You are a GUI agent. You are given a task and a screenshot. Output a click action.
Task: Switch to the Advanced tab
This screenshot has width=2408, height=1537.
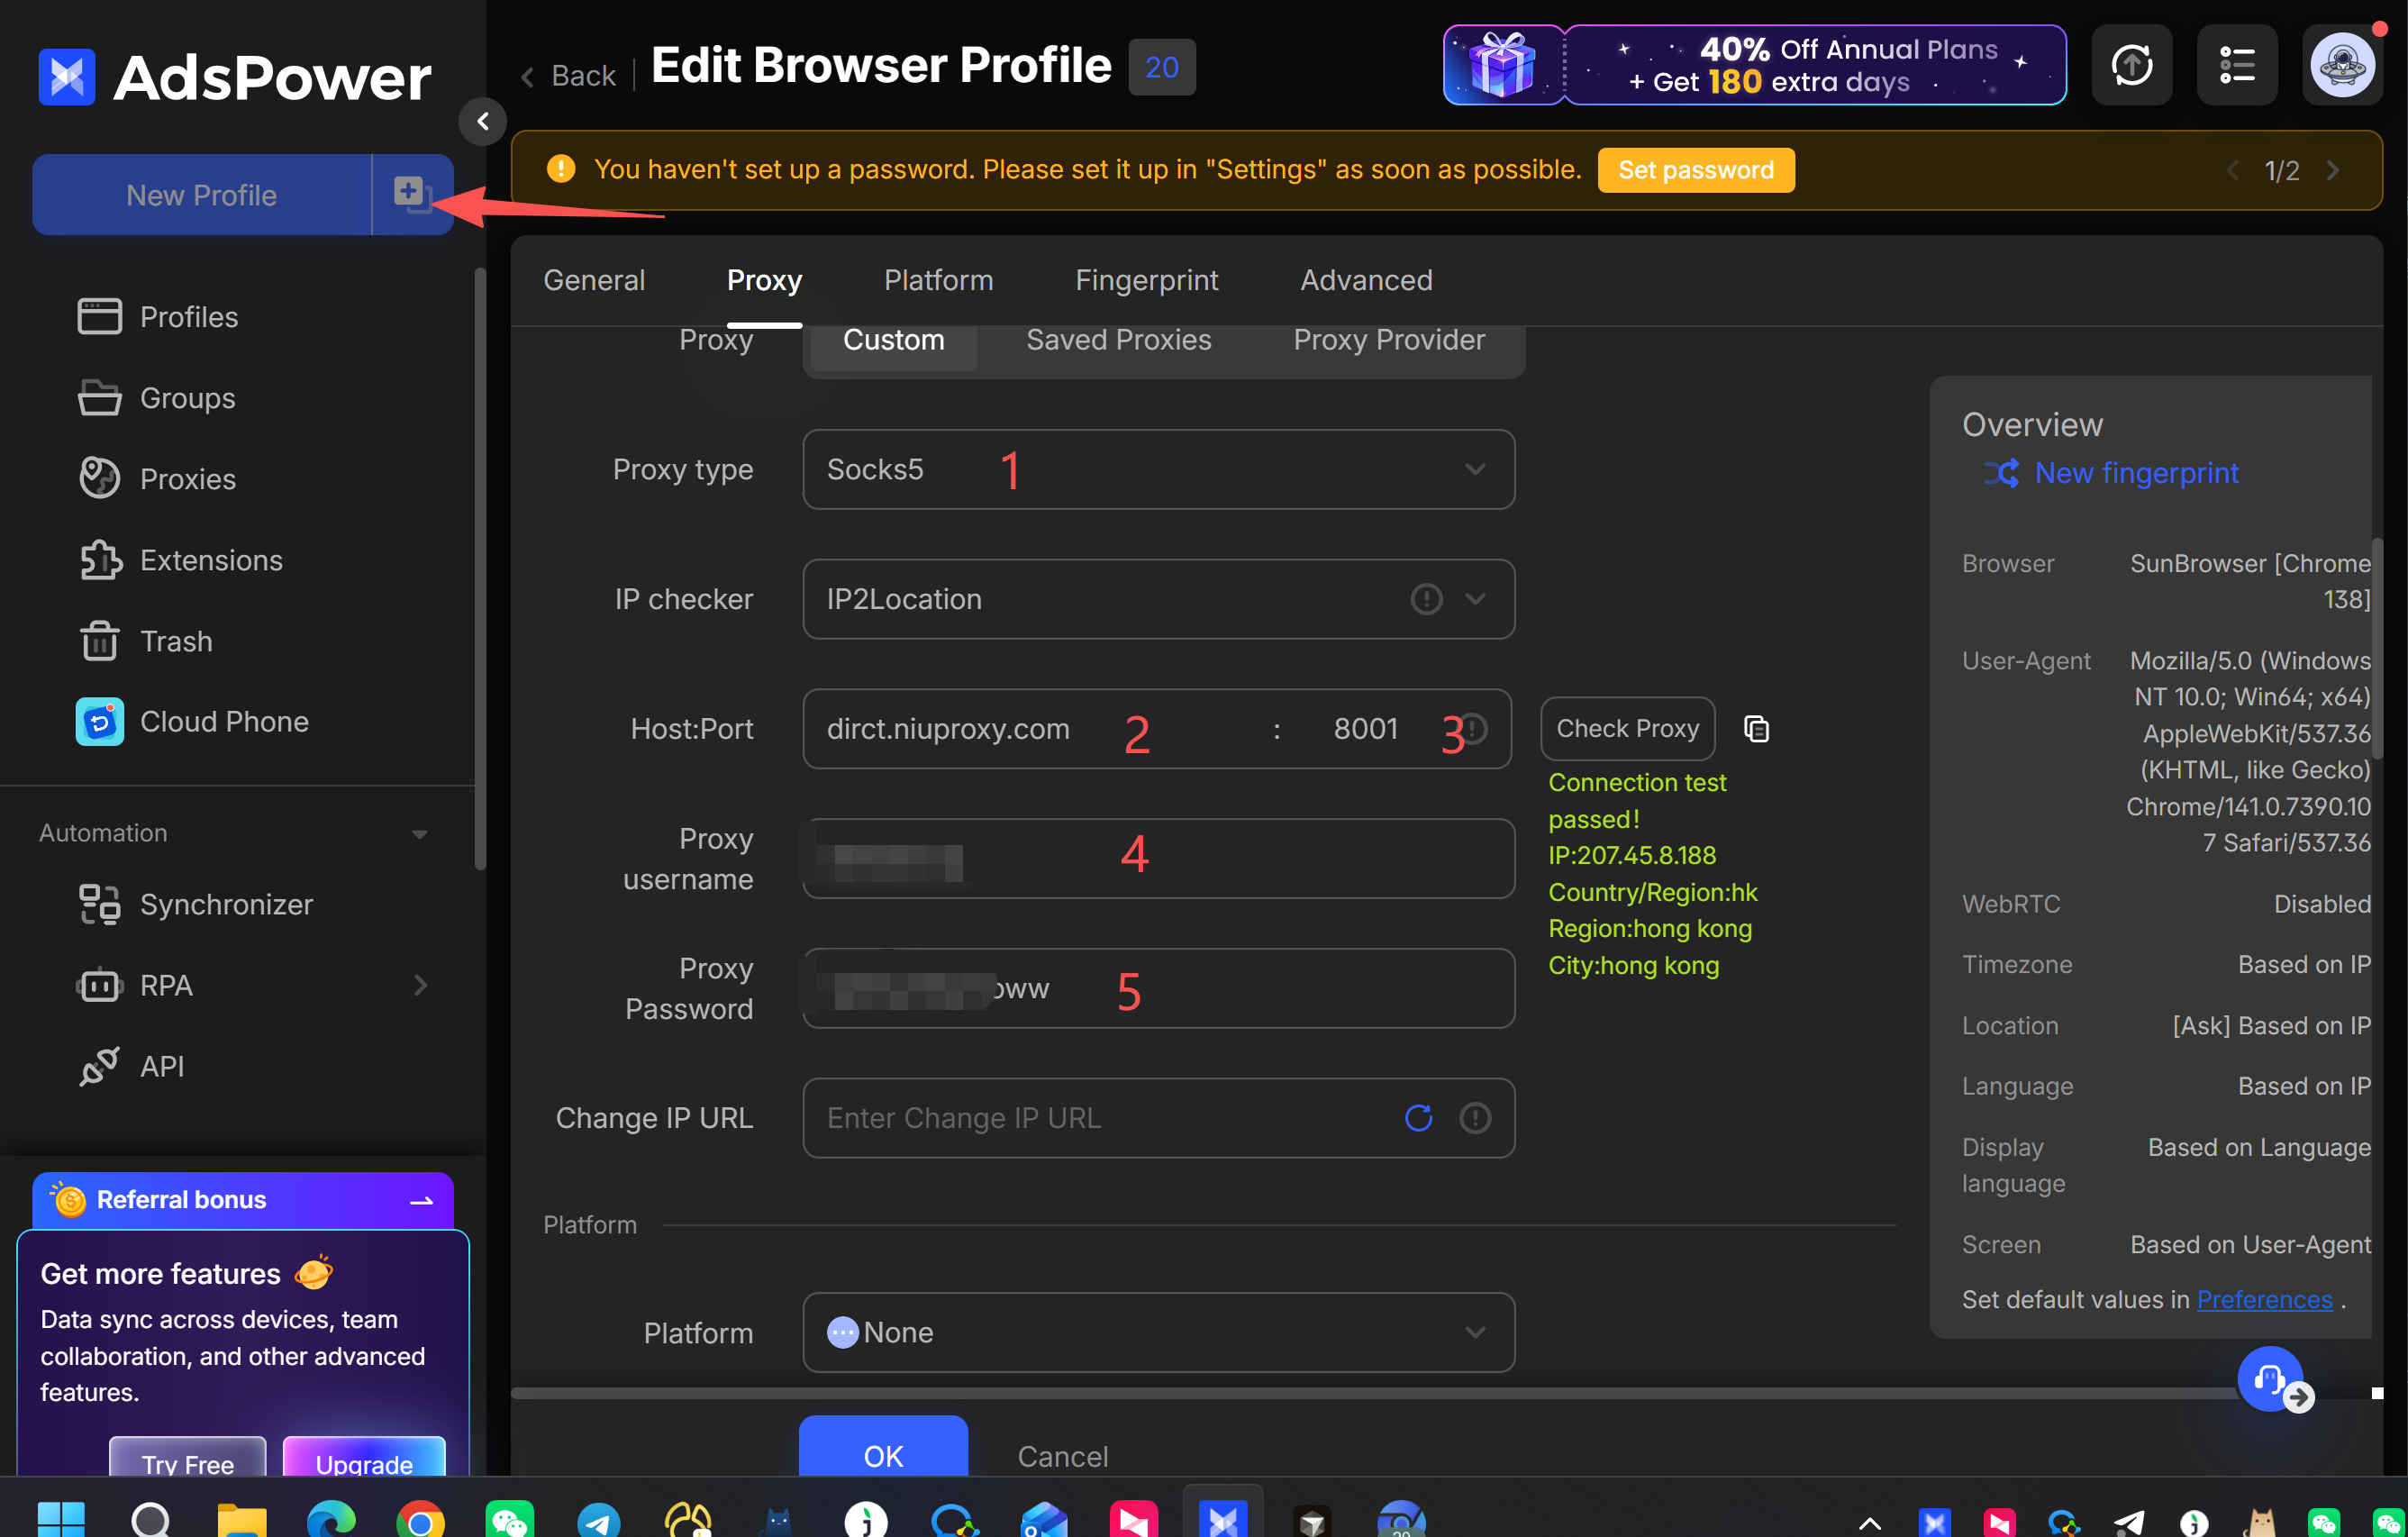(x=1366, y=280)
